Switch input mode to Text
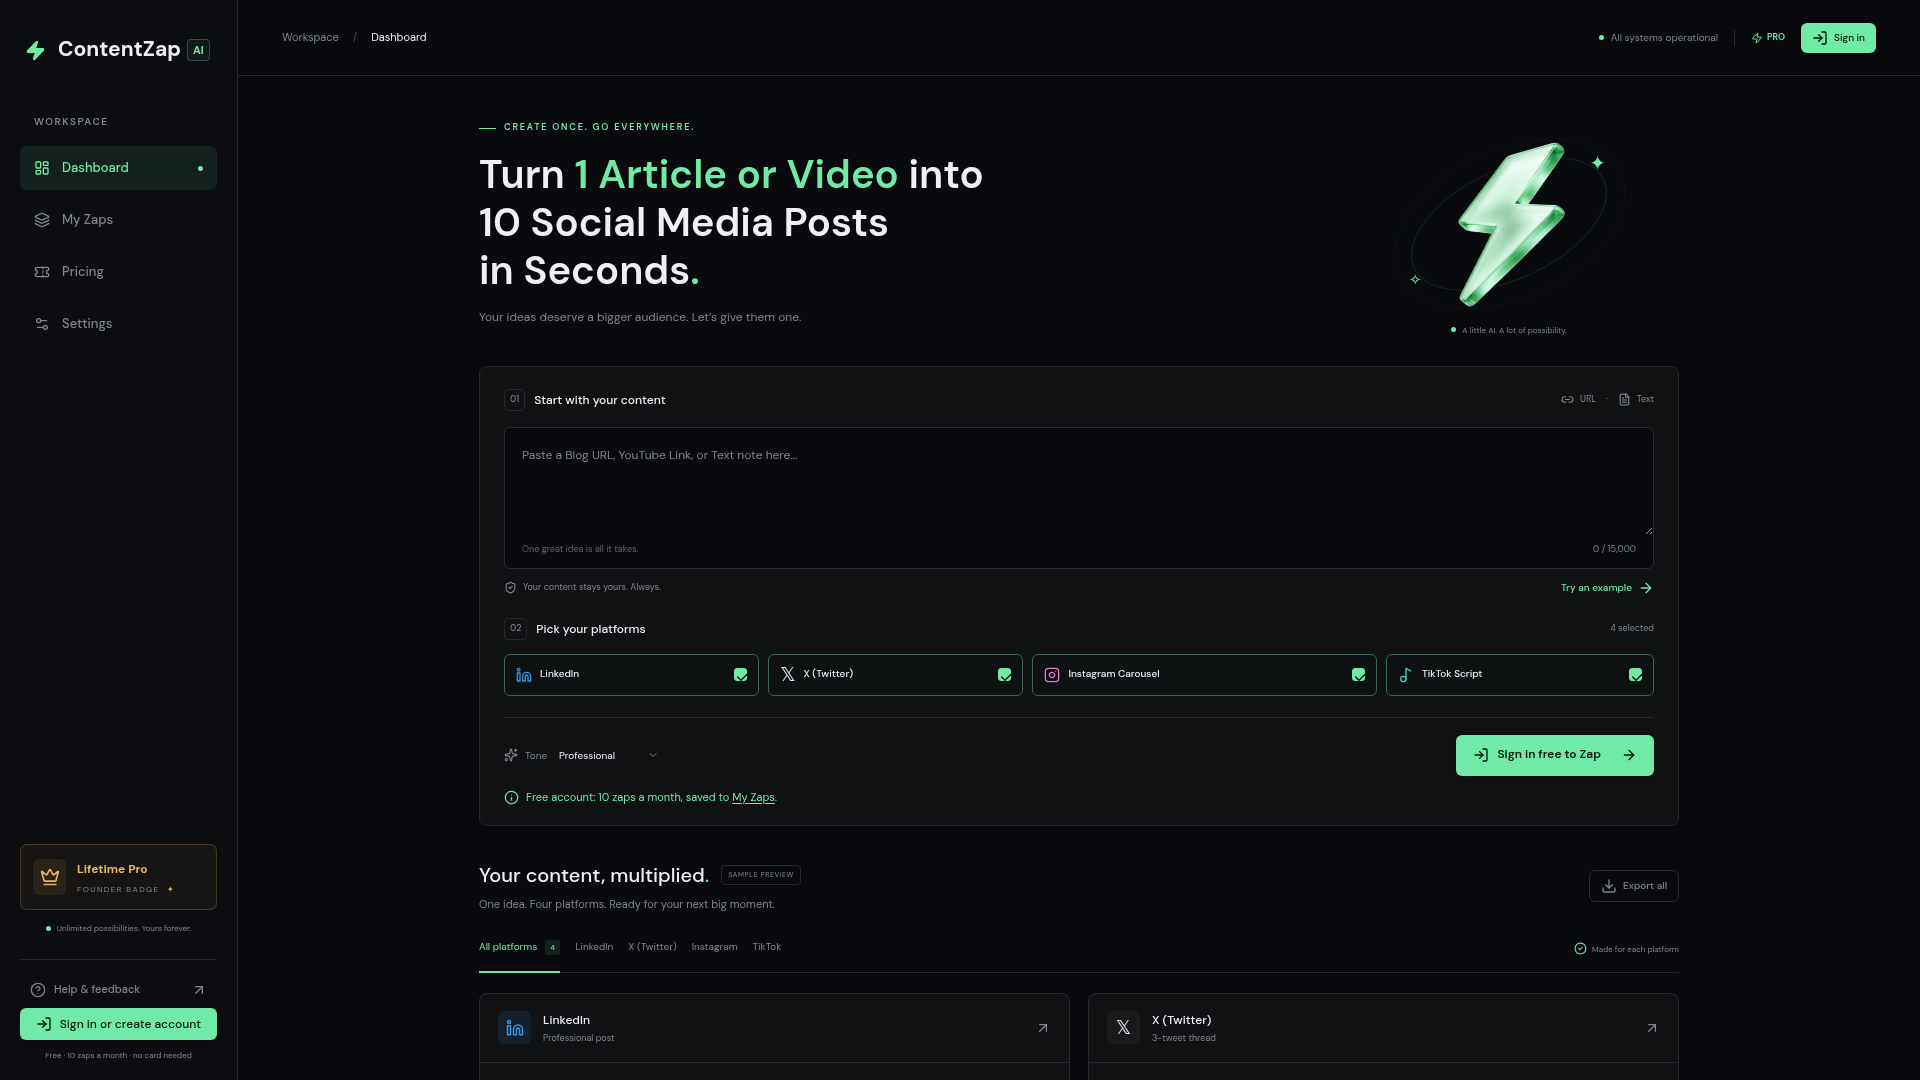 point(1636,399)
